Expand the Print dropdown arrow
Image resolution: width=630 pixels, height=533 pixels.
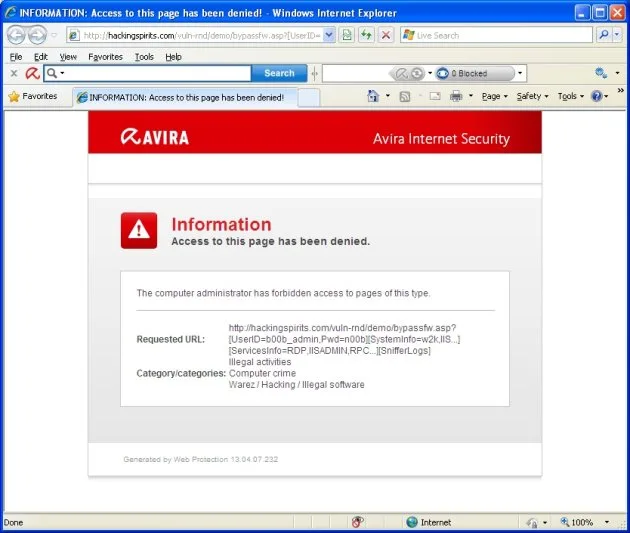(470, 96)
